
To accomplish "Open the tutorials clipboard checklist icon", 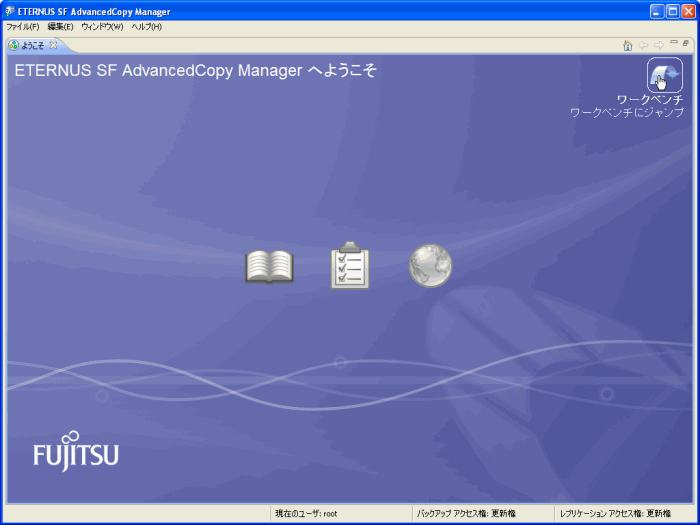I will 350,266.
